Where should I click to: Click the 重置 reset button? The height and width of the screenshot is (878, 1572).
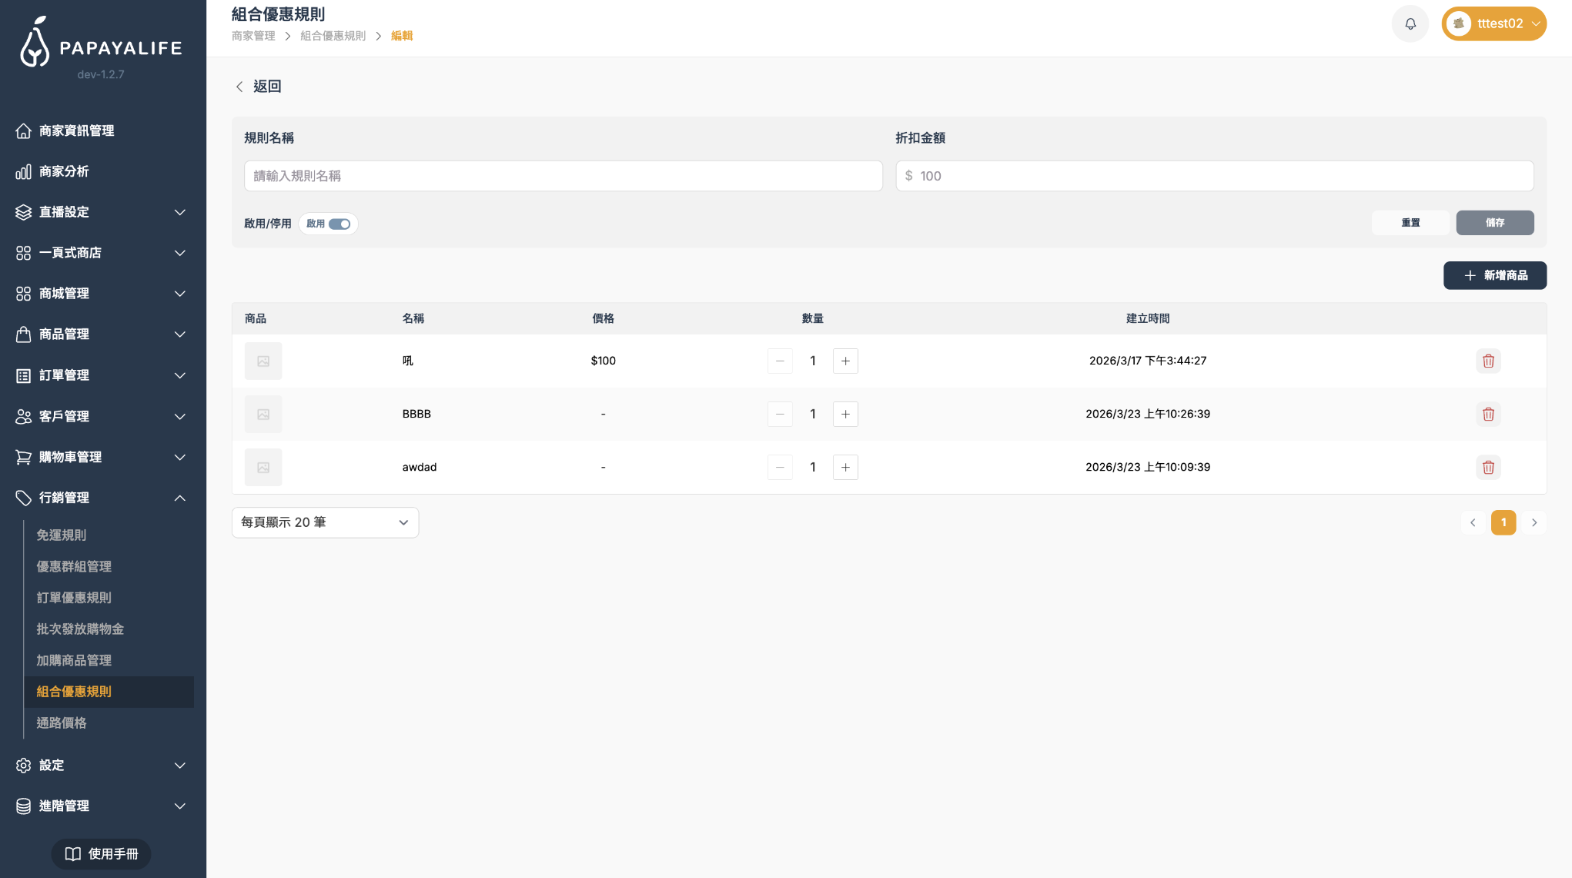coord(1410,223)
